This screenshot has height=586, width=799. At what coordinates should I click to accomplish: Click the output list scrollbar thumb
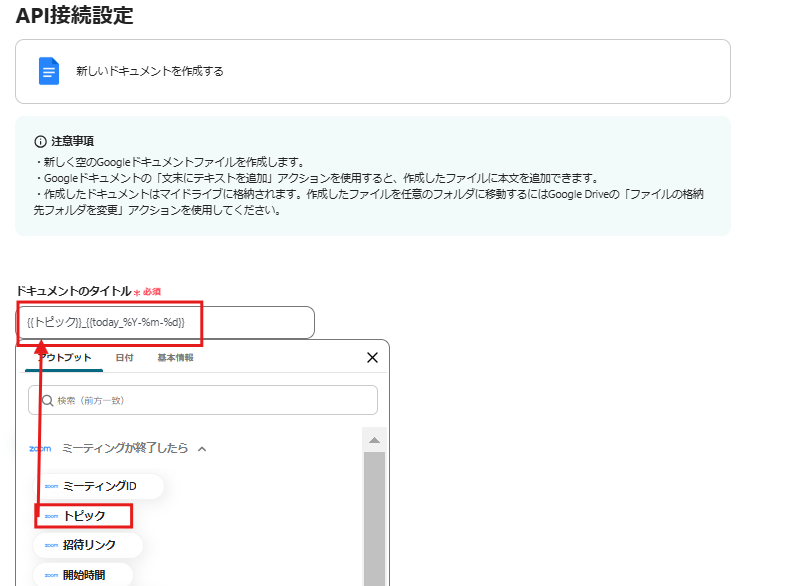pyautogui.click(x=375, y=519)
